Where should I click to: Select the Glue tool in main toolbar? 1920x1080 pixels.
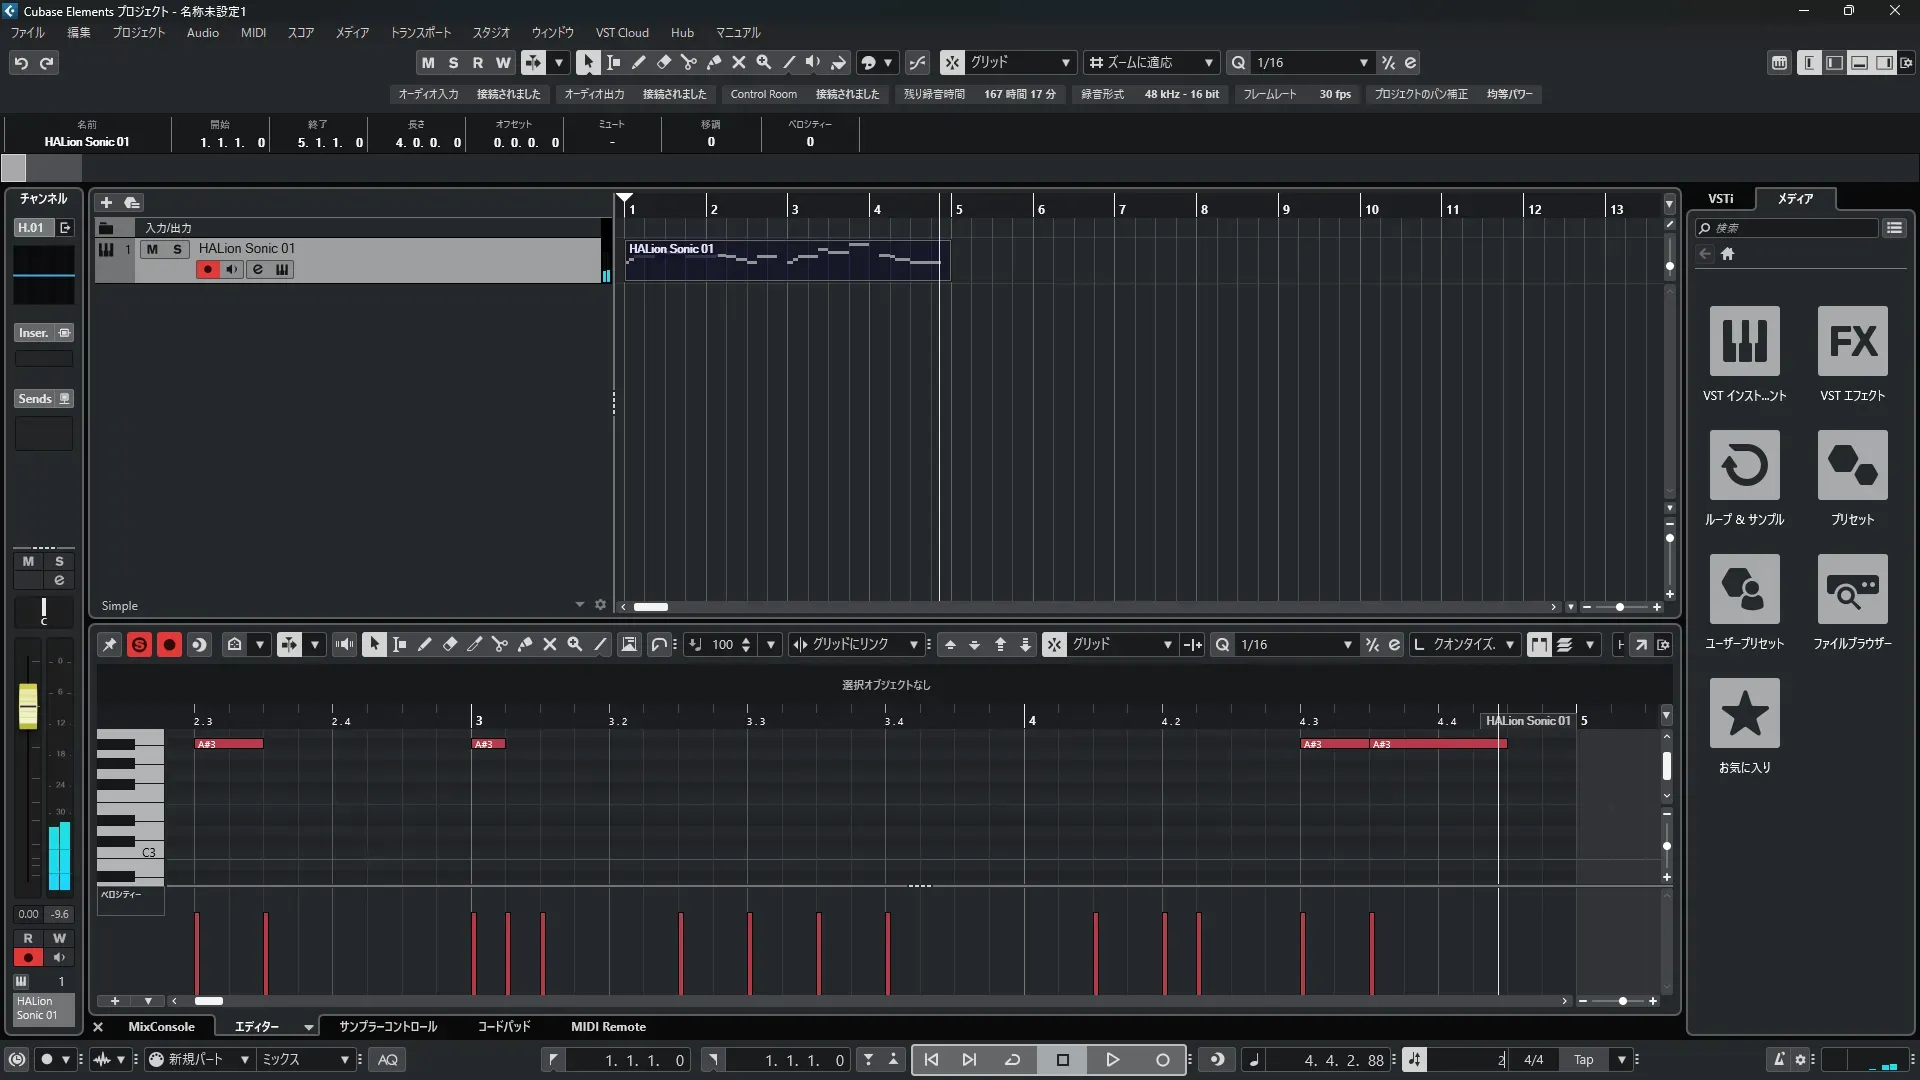point(713,62)
